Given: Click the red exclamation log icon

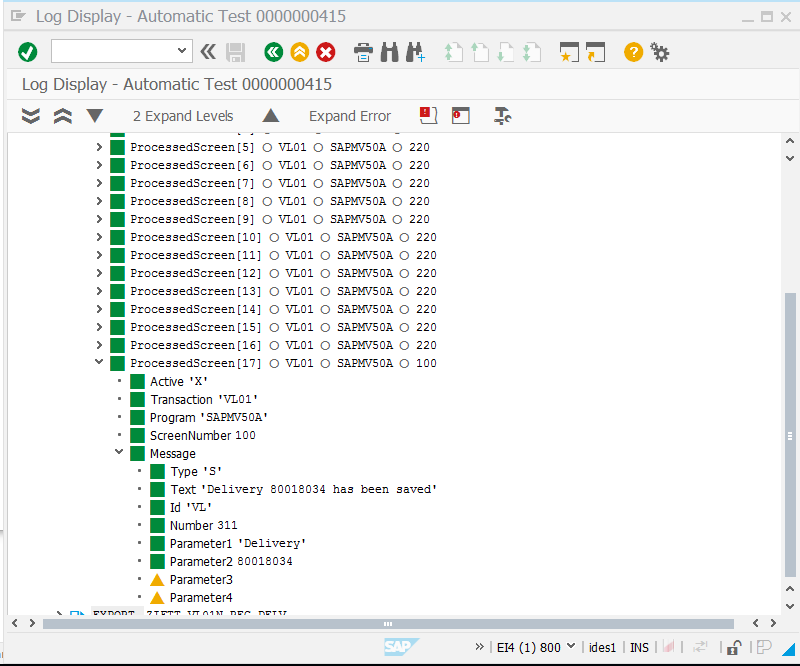Looking at the screenshot, I should [x=428, y=115].
